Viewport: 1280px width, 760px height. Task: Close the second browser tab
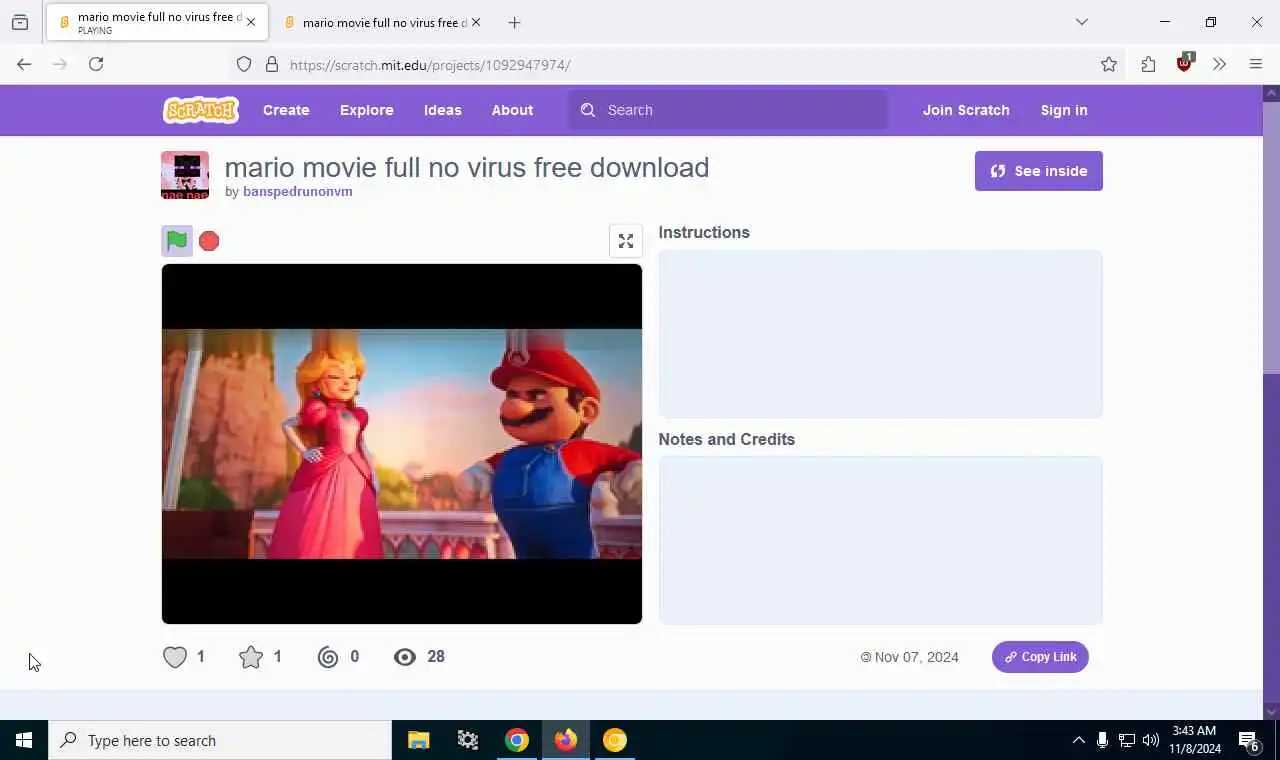point(476,22)
